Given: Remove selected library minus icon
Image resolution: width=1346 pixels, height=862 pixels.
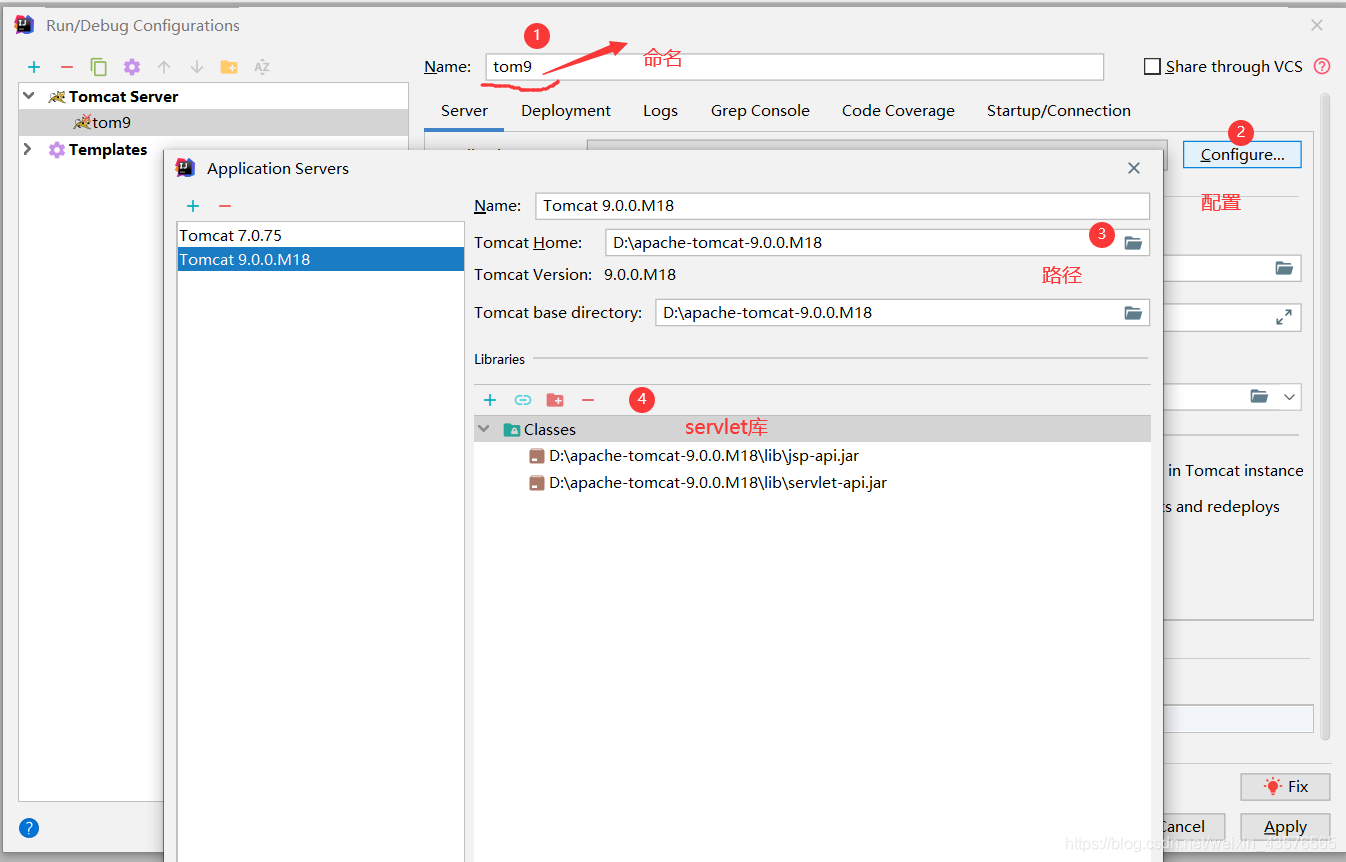Looking at the screenshot, I should [x=588, y=400].
